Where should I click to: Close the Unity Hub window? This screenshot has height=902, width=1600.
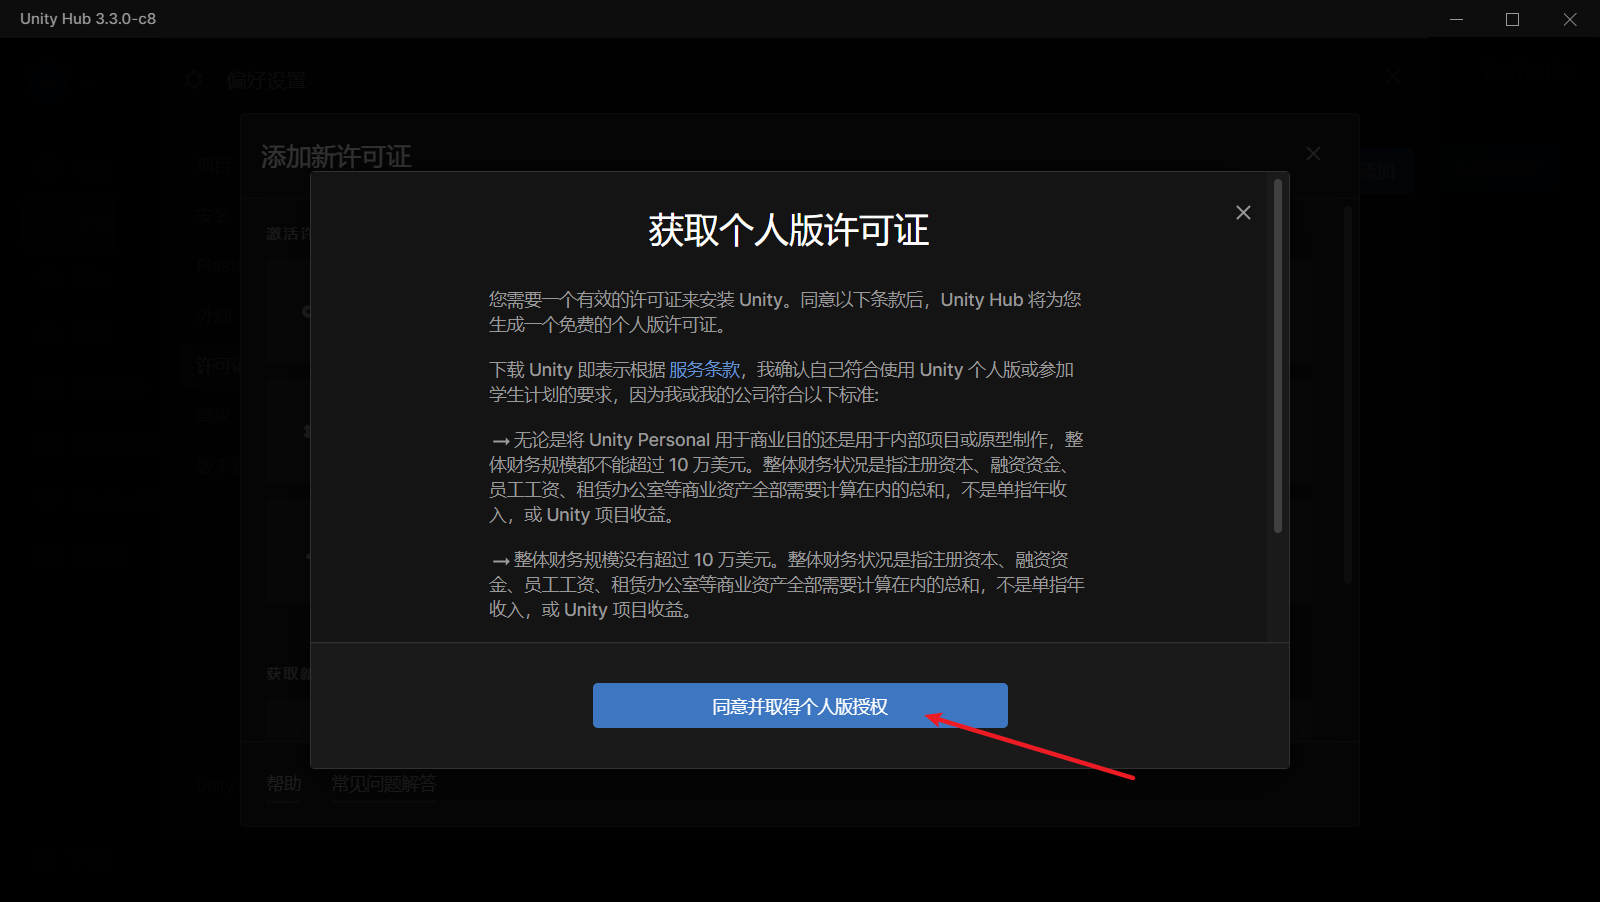click(1570, 19)
